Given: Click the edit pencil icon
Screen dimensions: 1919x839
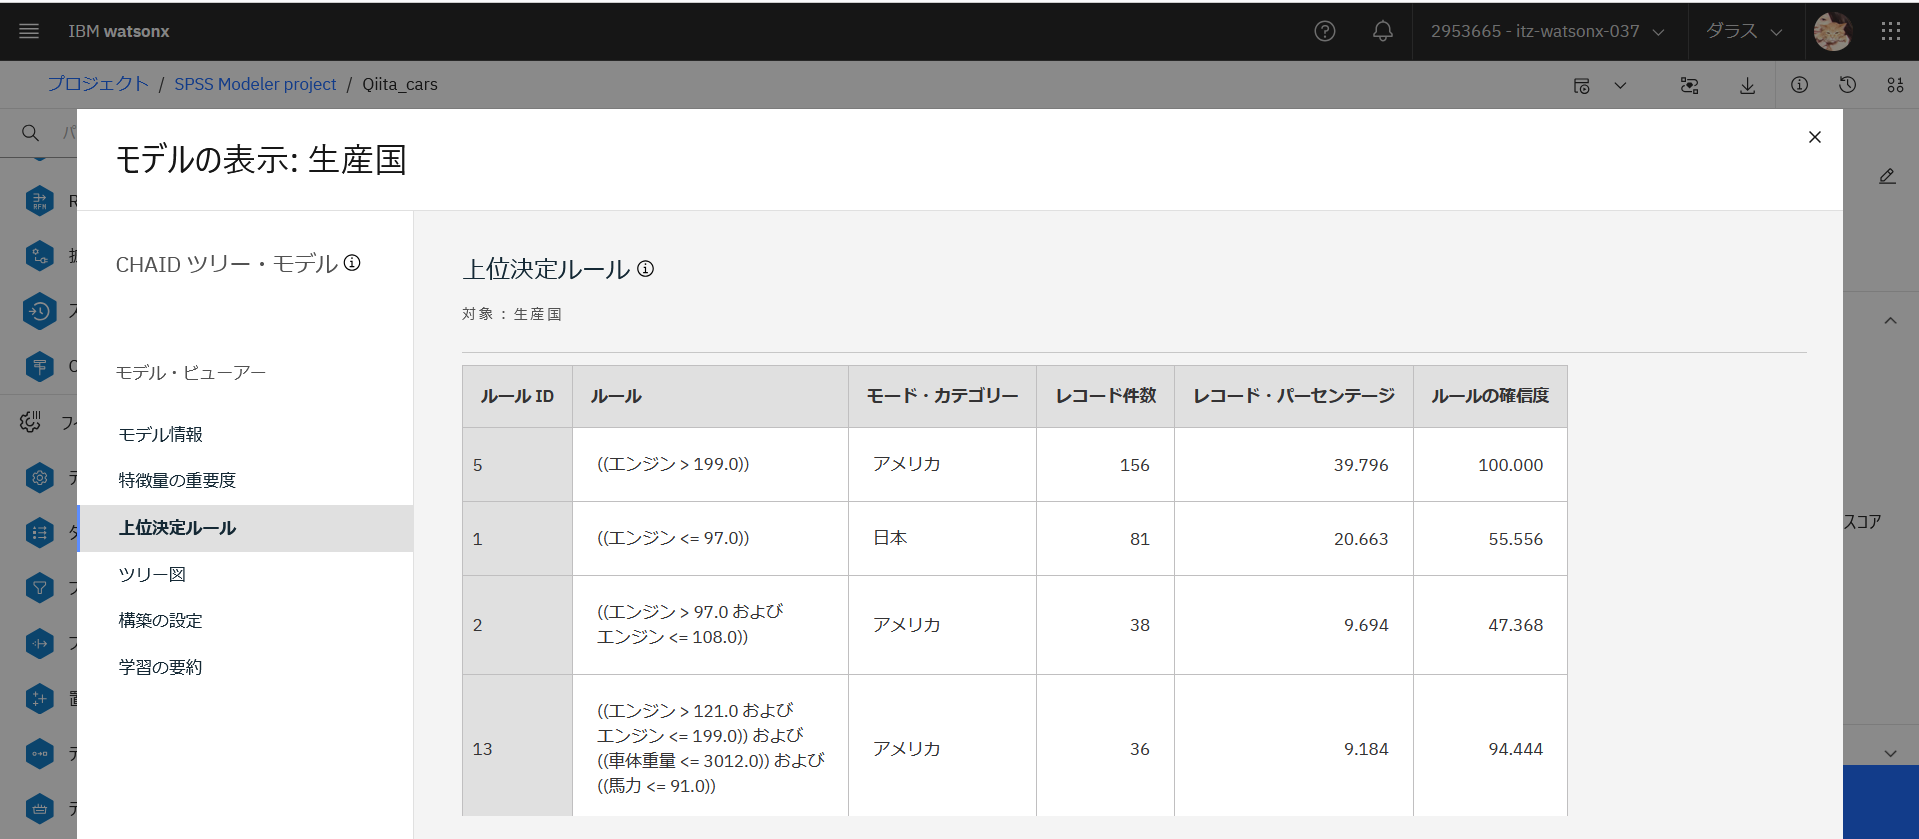Looking at the screenshot, I should point(1887,176).
